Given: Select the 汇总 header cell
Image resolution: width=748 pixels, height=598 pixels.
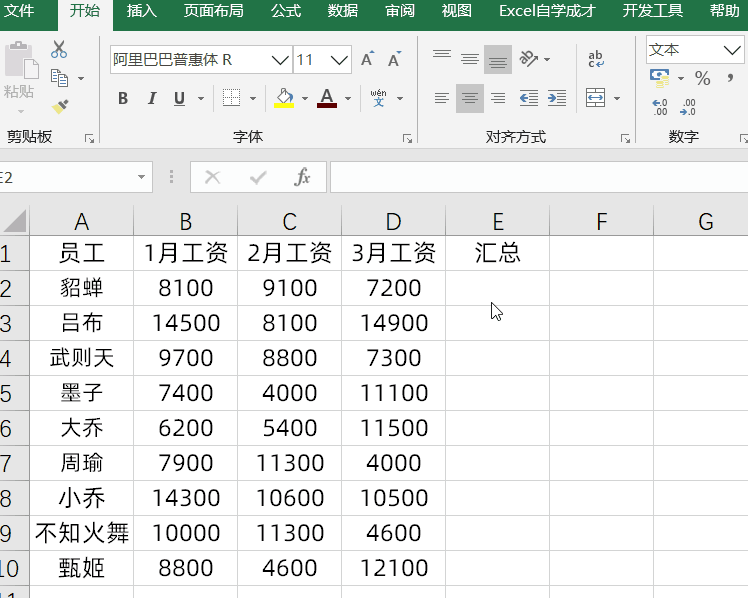Looking at the screenshot, I should (x=498, y=253).
